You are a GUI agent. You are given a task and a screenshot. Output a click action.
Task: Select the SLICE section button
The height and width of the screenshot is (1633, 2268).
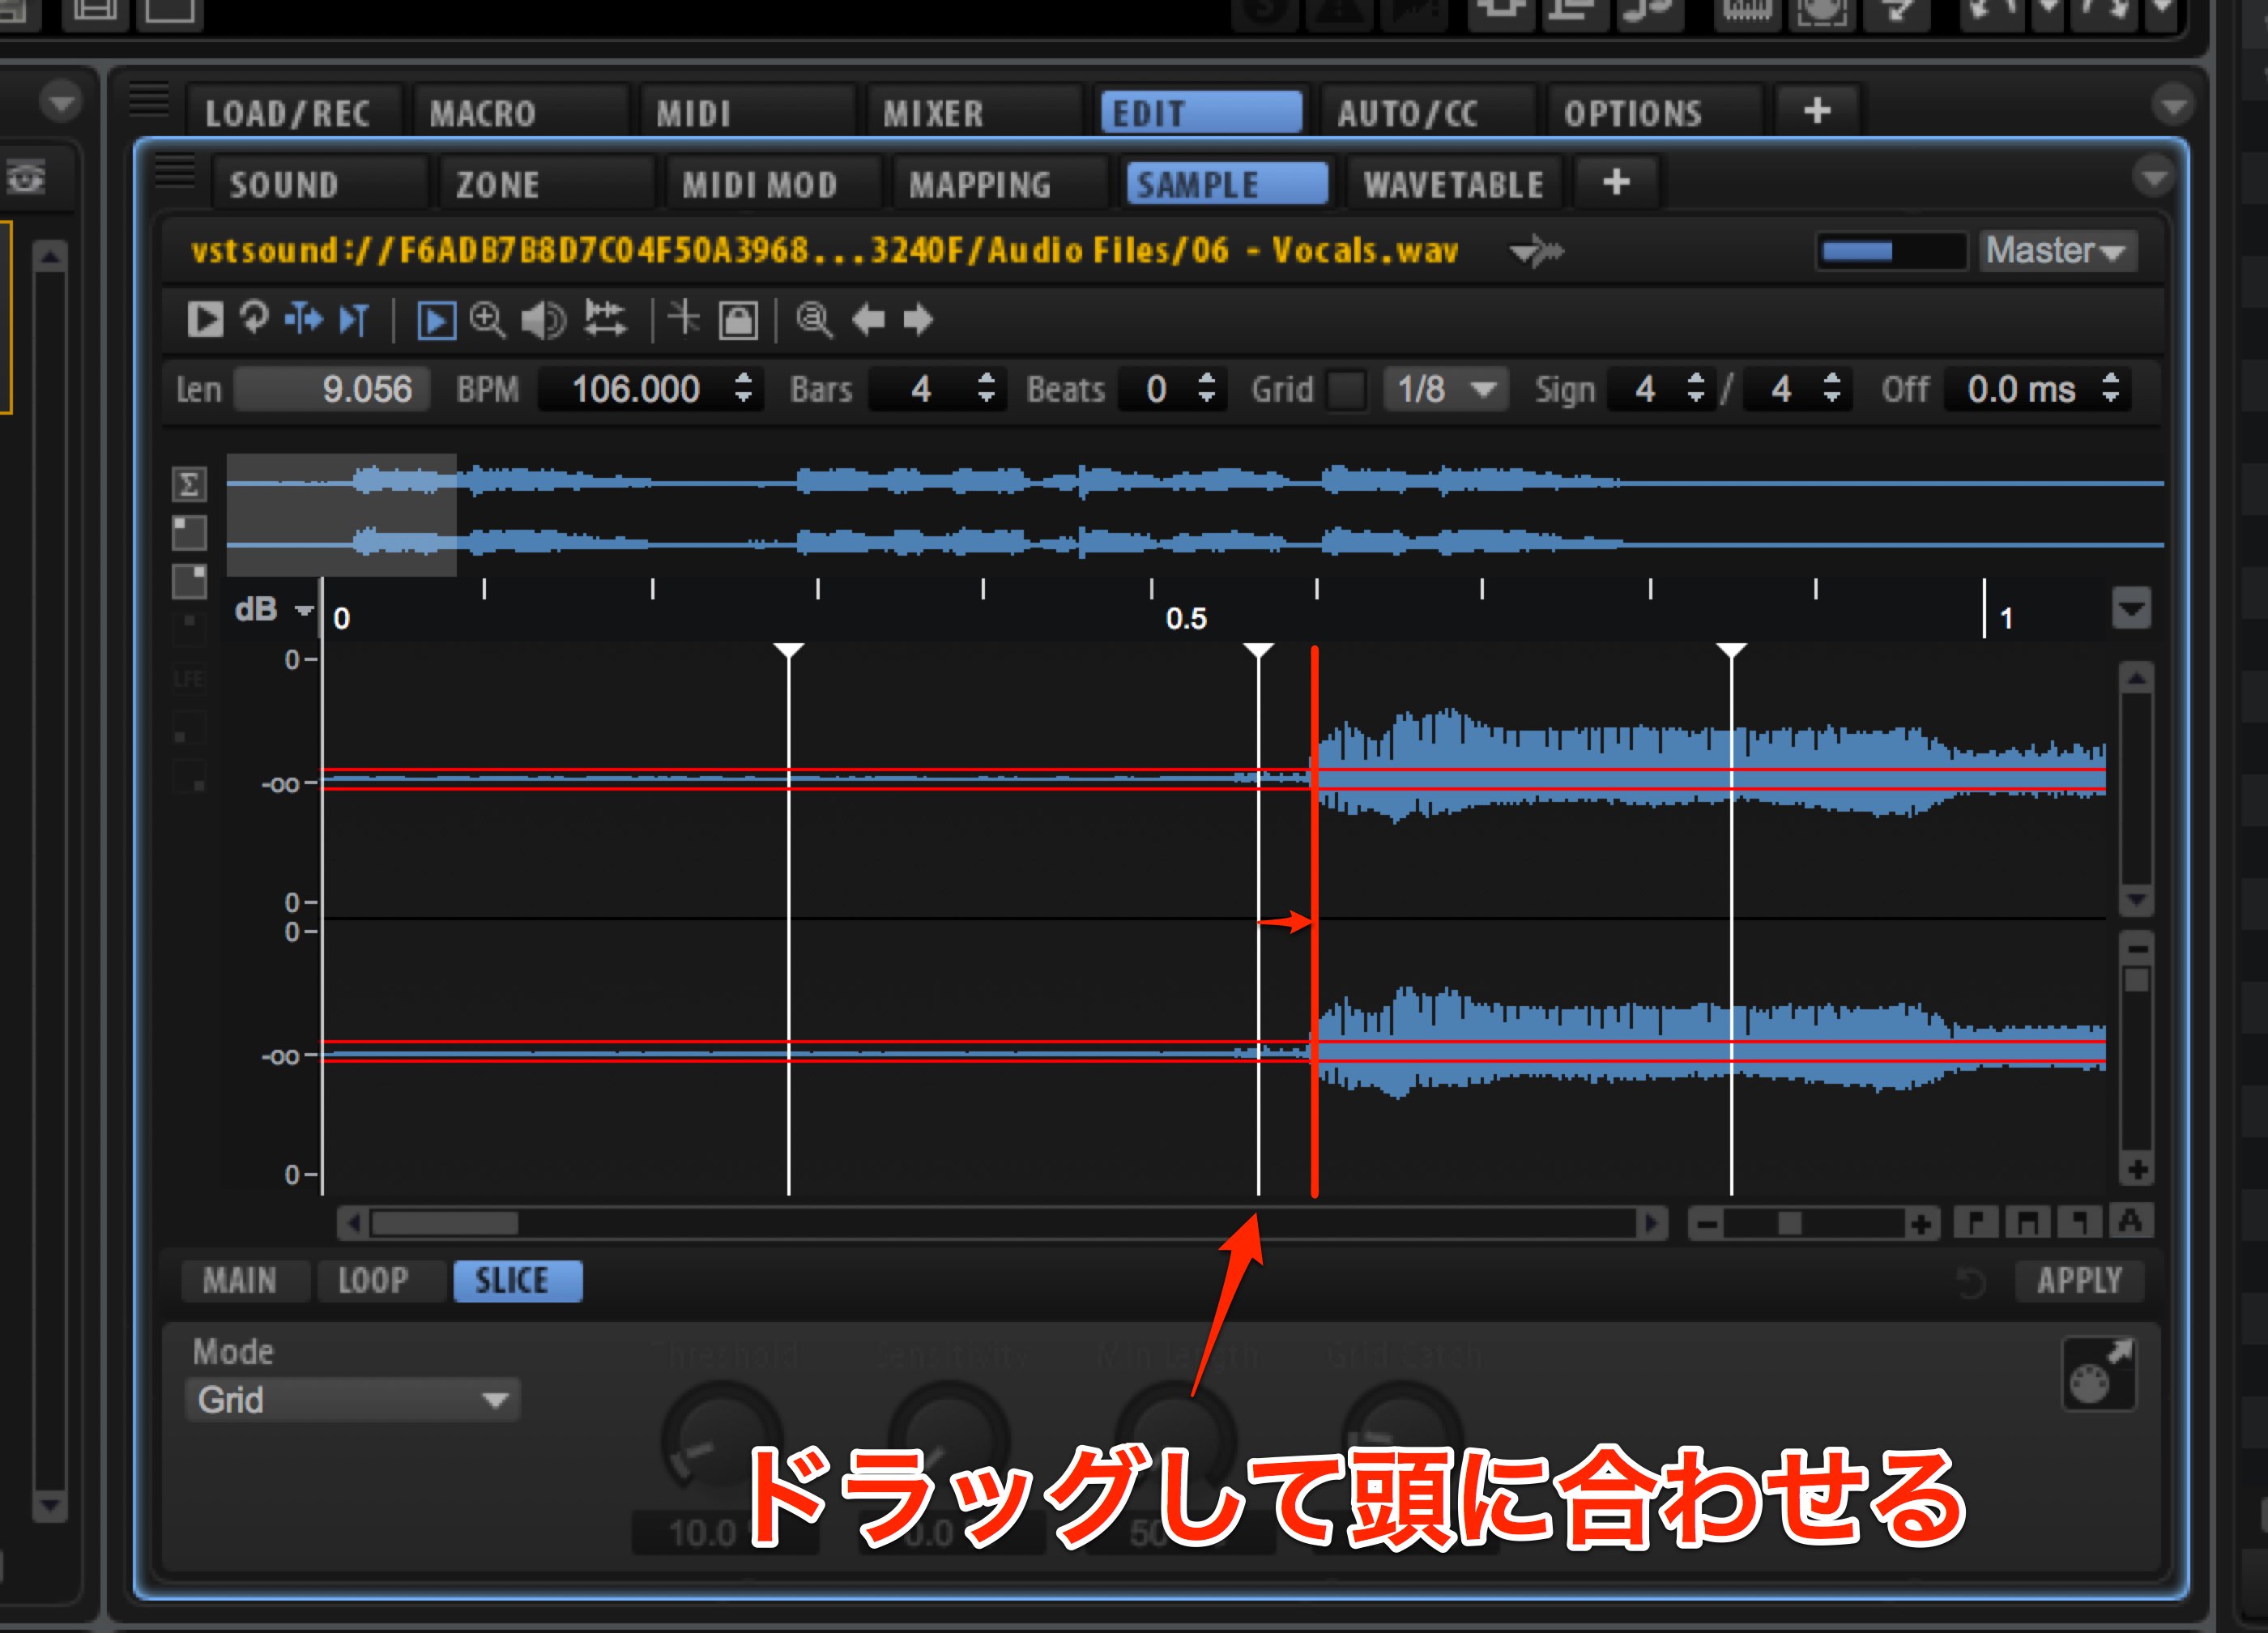517,1281
